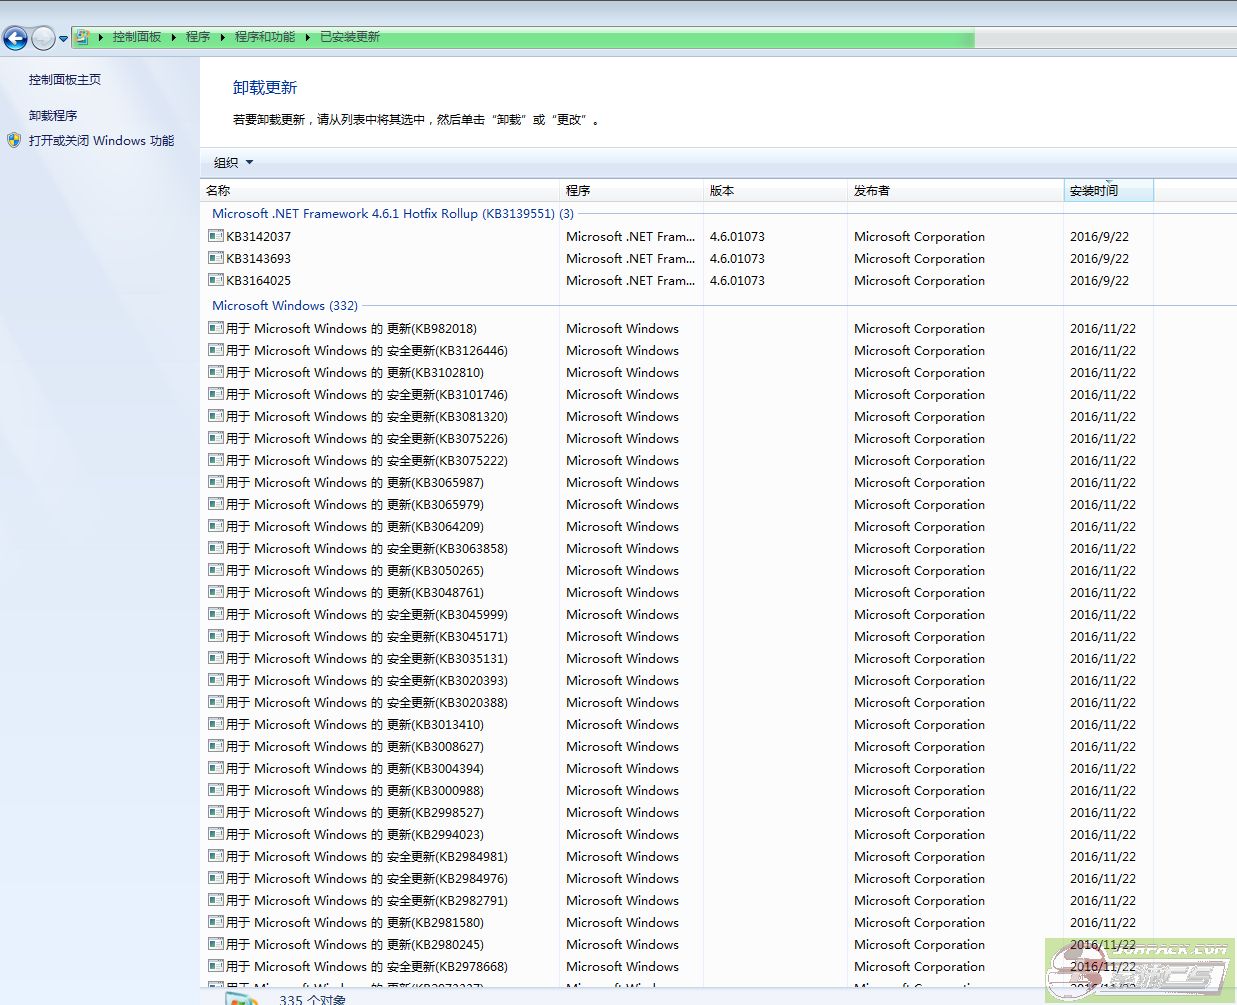Open the 控制面板主页 link
Viewport: 1237px width, 1005px height.
click(x=64, y=80)
